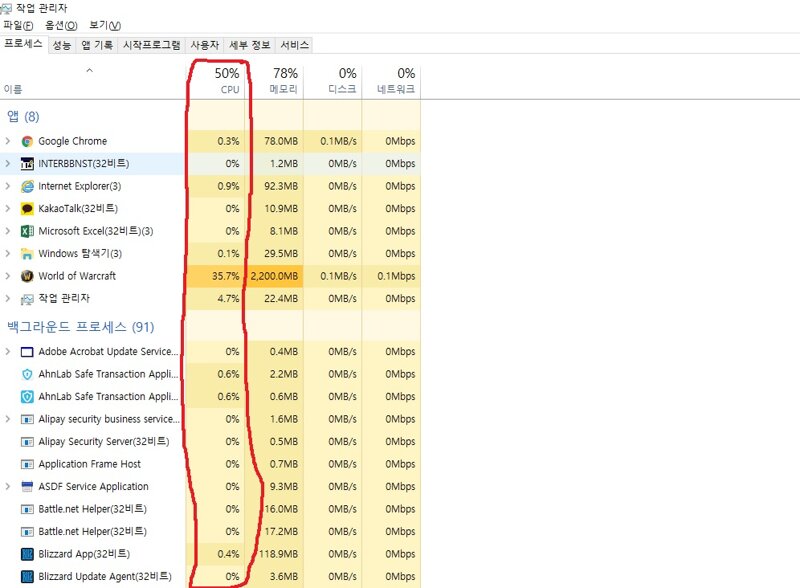Screen dimensions: 800x588
Task: Expand the World of Warcraft process
Action: point(8,276)
